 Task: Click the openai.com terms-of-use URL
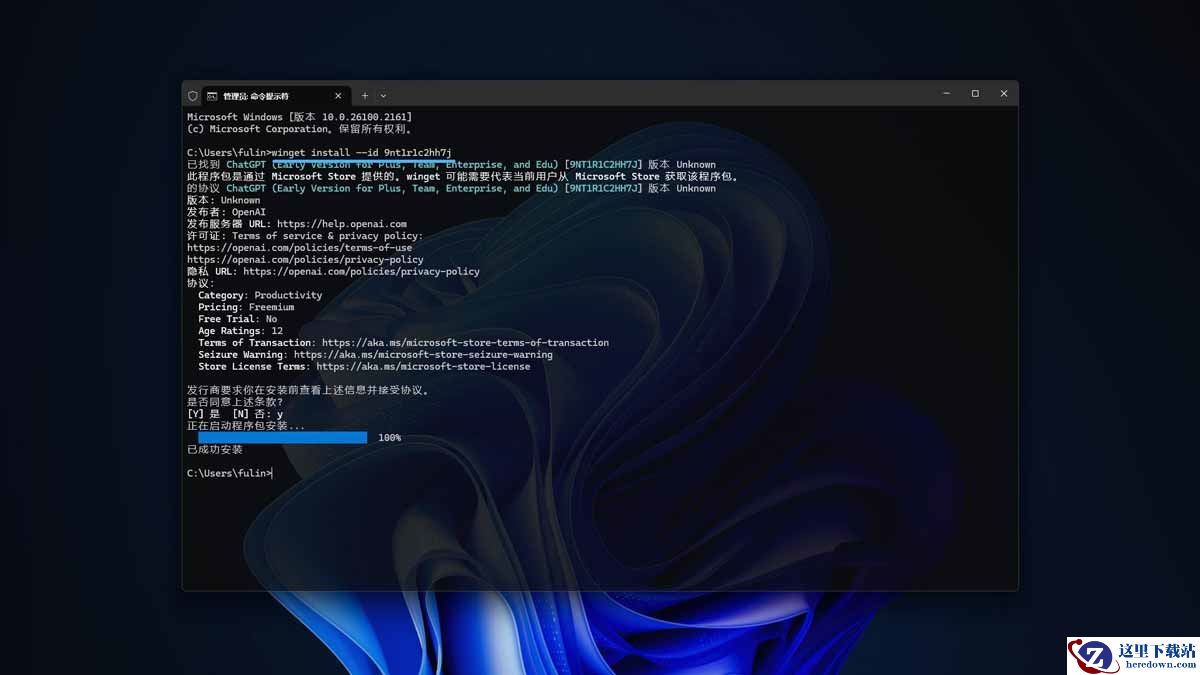click(x=299, y=248)
